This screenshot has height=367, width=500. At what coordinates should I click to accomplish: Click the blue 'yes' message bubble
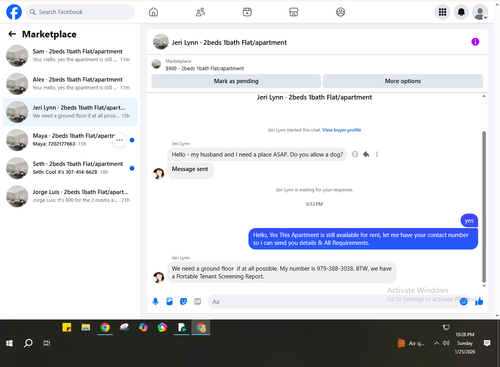[469, 221]
